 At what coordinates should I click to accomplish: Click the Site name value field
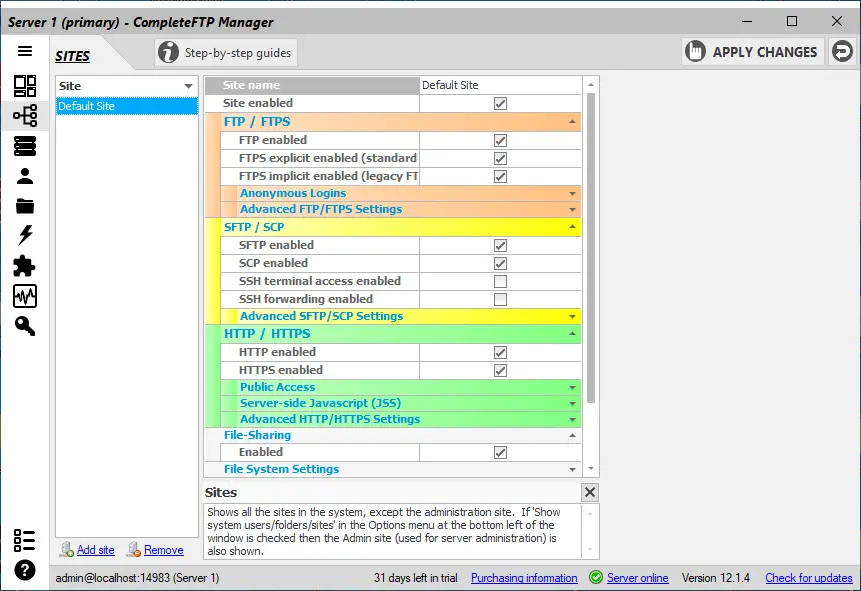point(500,85)
